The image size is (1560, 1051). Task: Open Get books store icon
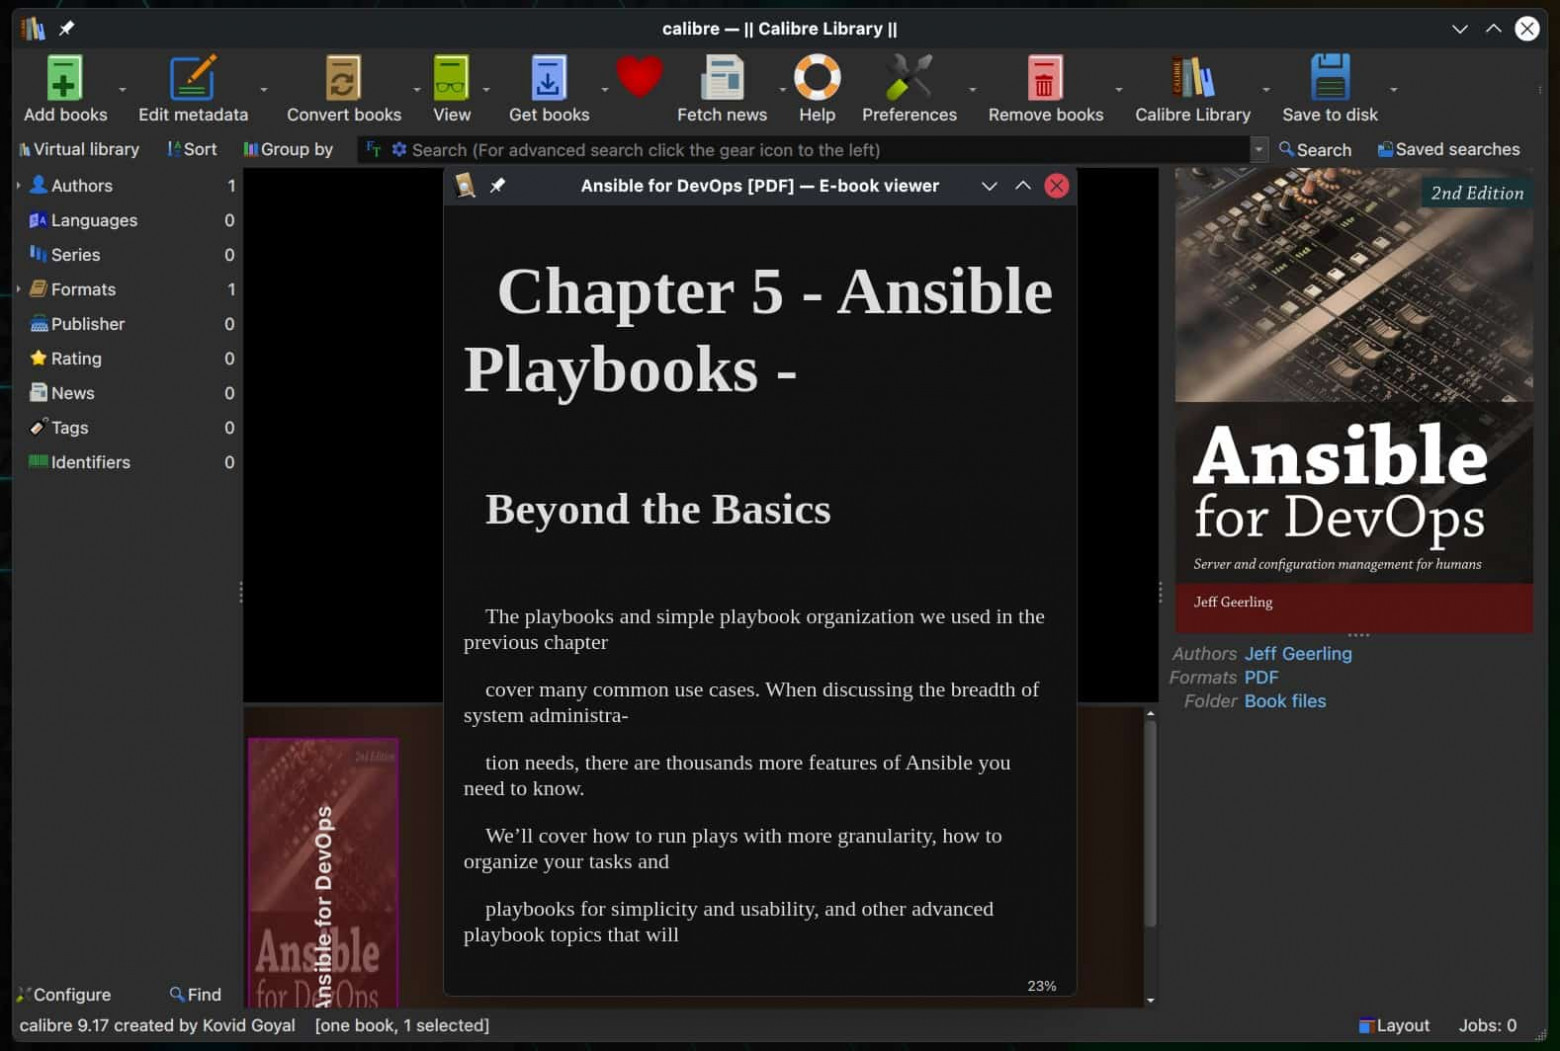click(x=548, y=77)
